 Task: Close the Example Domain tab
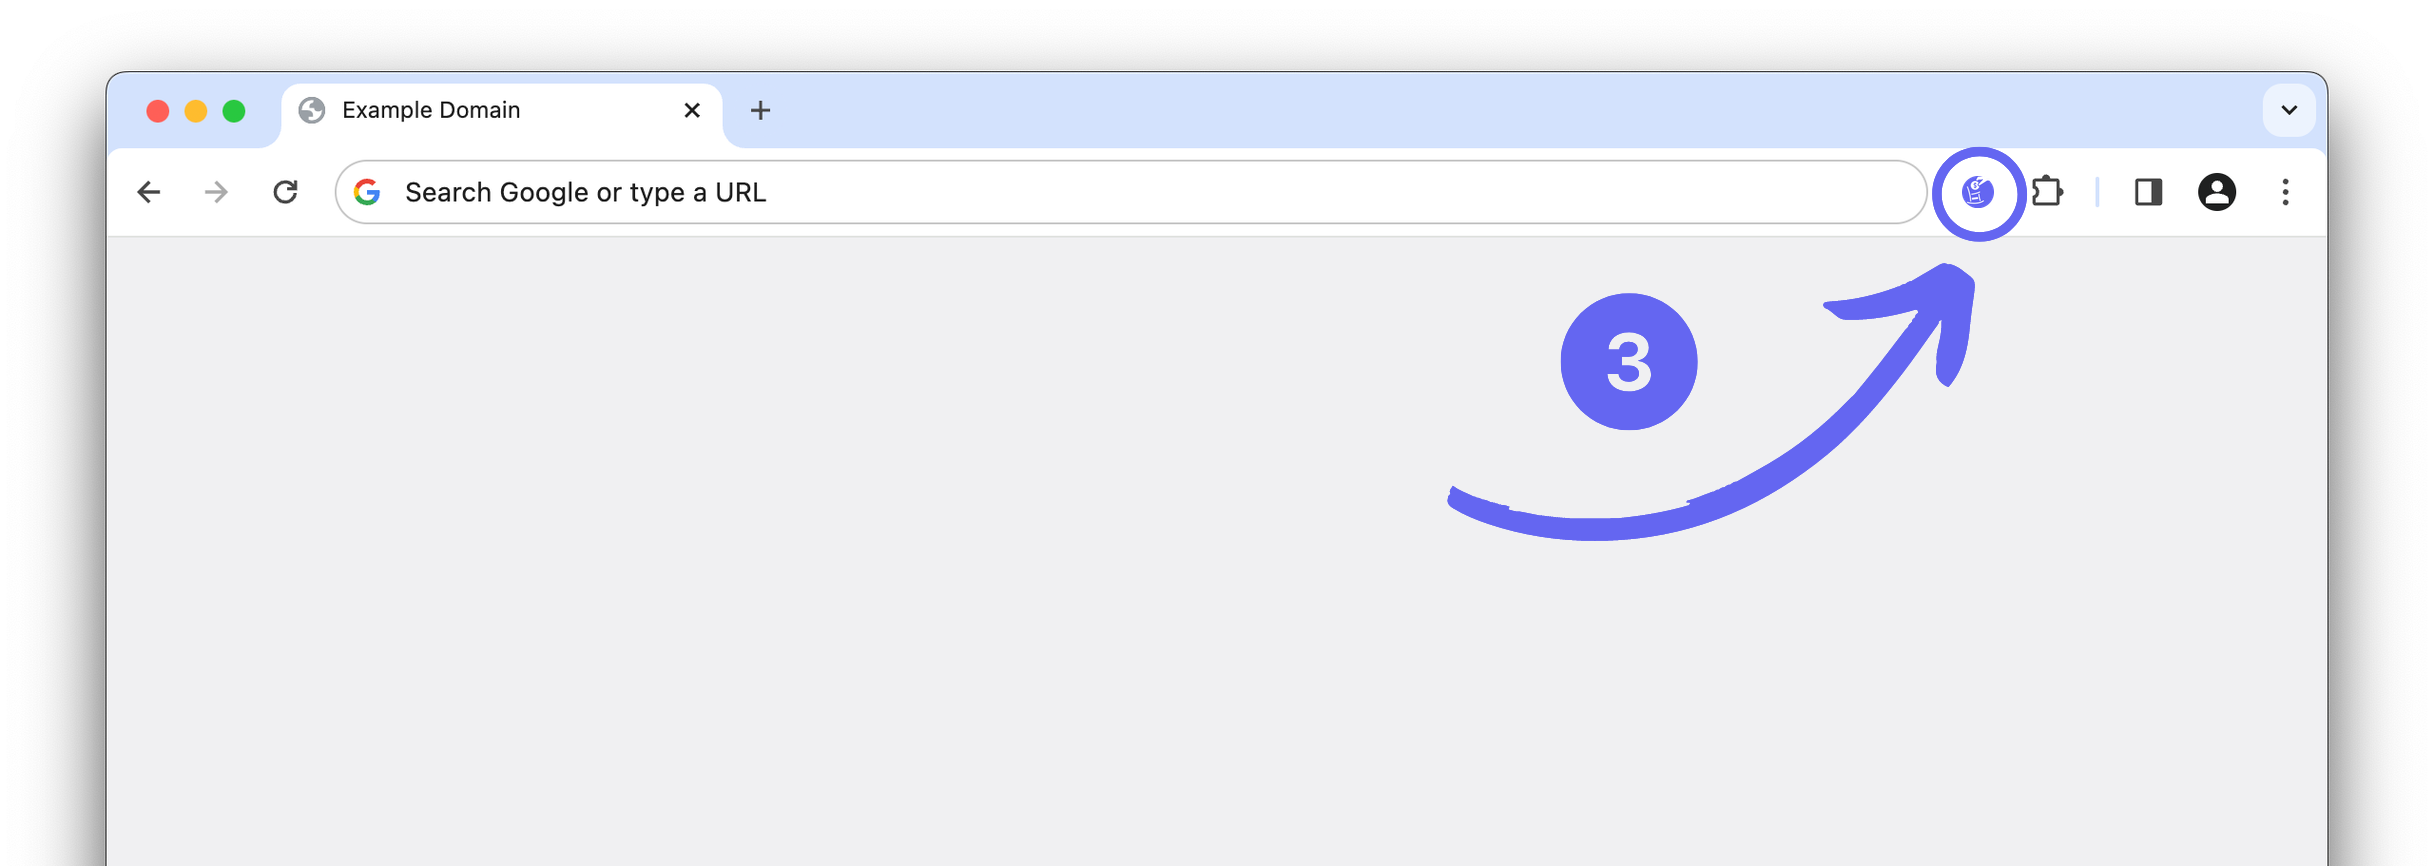692,110
